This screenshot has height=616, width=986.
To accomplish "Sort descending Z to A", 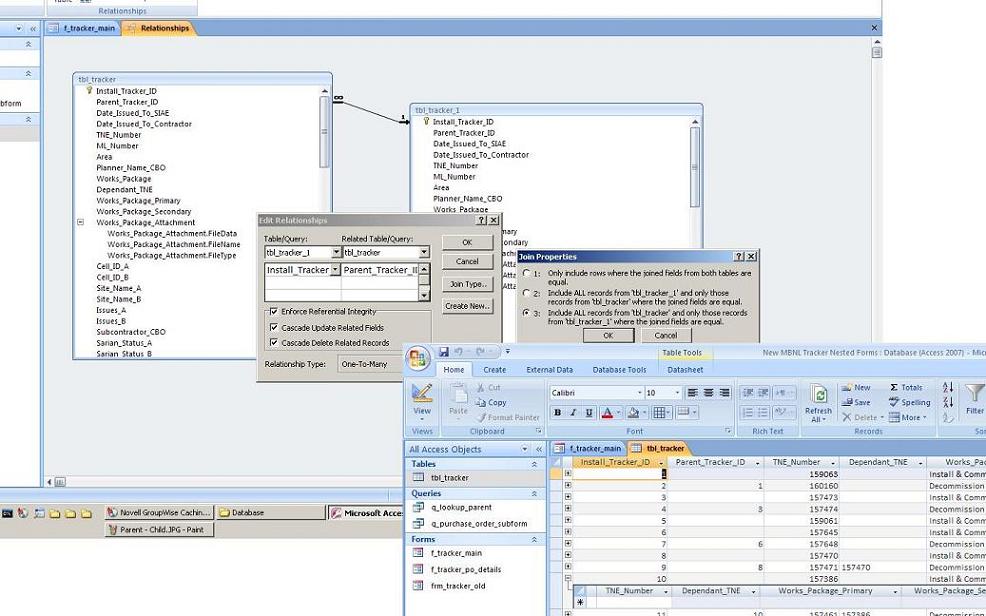I will point(948,402).
